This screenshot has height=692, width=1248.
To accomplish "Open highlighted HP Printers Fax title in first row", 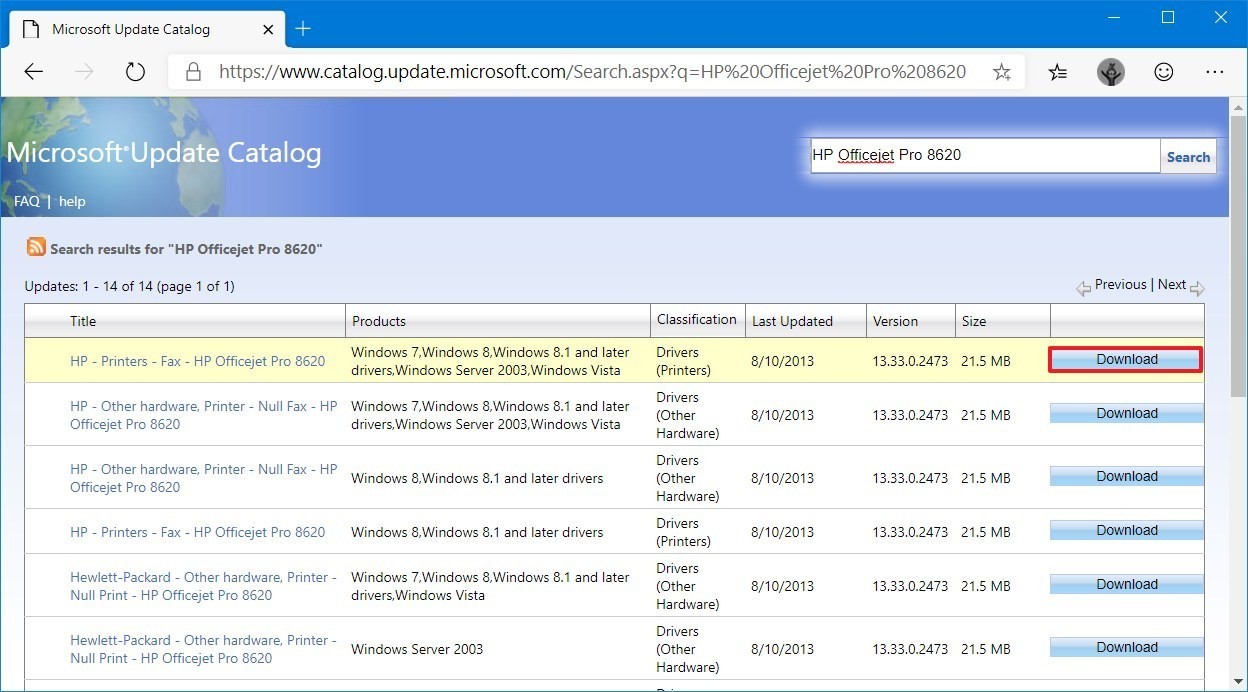I will click(197, 361).
